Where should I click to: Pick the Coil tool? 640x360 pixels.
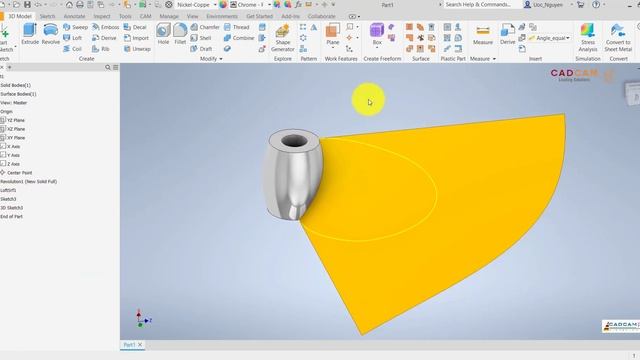[72, 49]
